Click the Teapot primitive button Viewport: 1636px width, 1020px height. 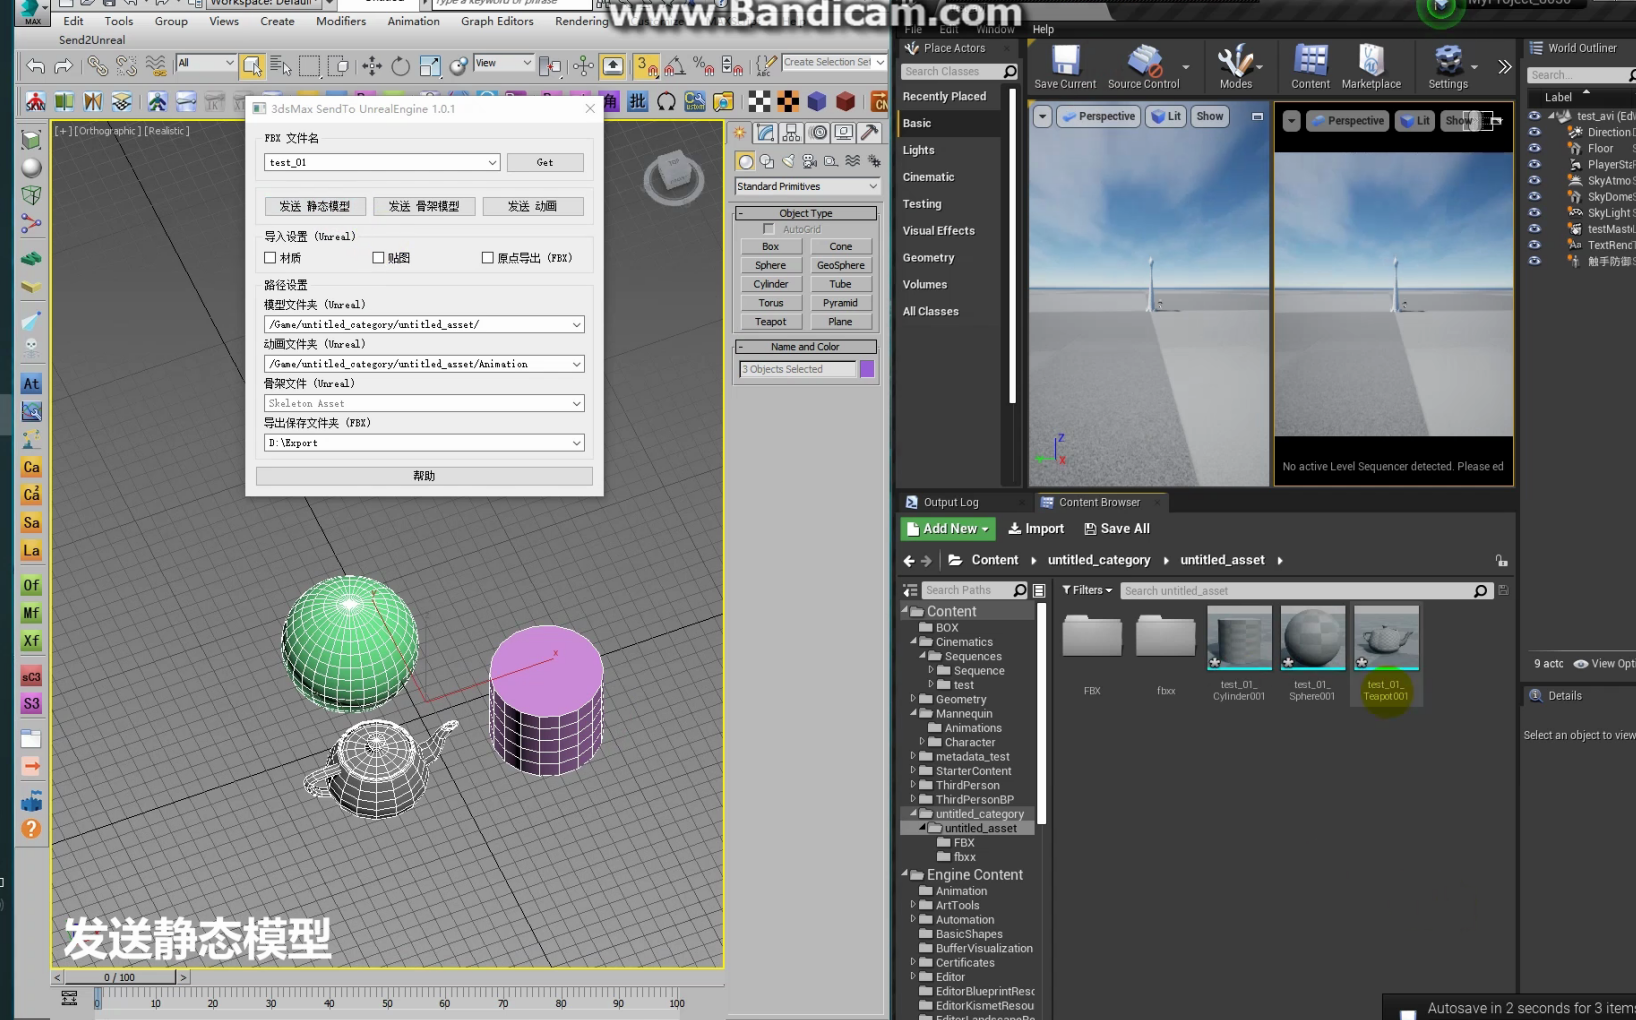(770, 322)
